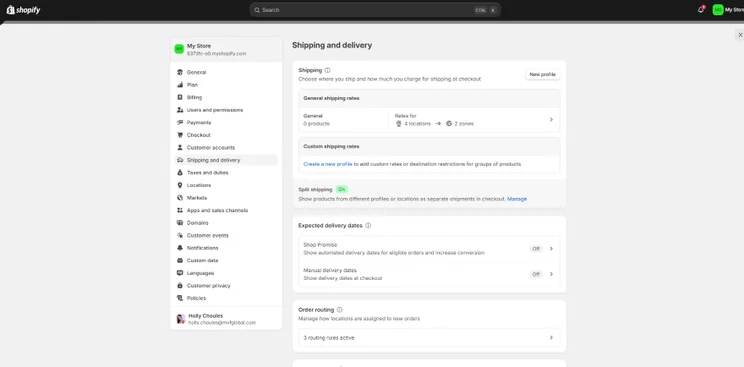Click the Custom data icon in sidebar
The image size is (744, 367).
(x=180, y=261)
